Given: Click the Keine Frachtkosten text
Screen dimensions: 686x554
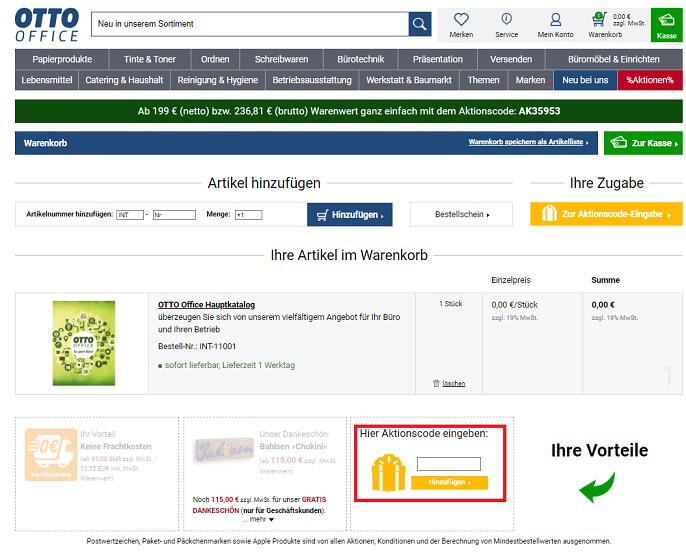Looking at the screenshot, I should pos(116,446).
